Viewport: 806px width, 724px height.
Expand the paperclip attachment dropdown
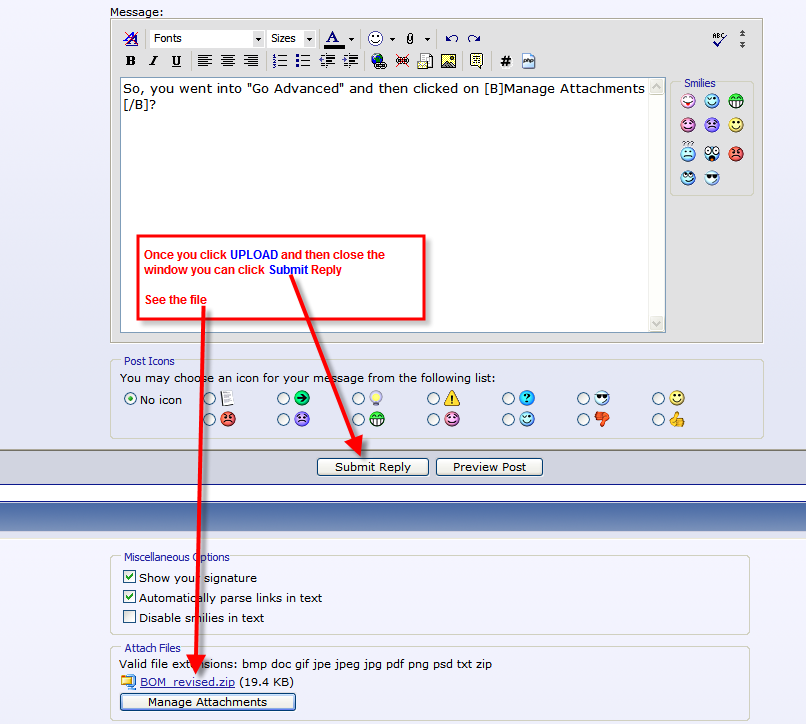click(x=425, y=38)
